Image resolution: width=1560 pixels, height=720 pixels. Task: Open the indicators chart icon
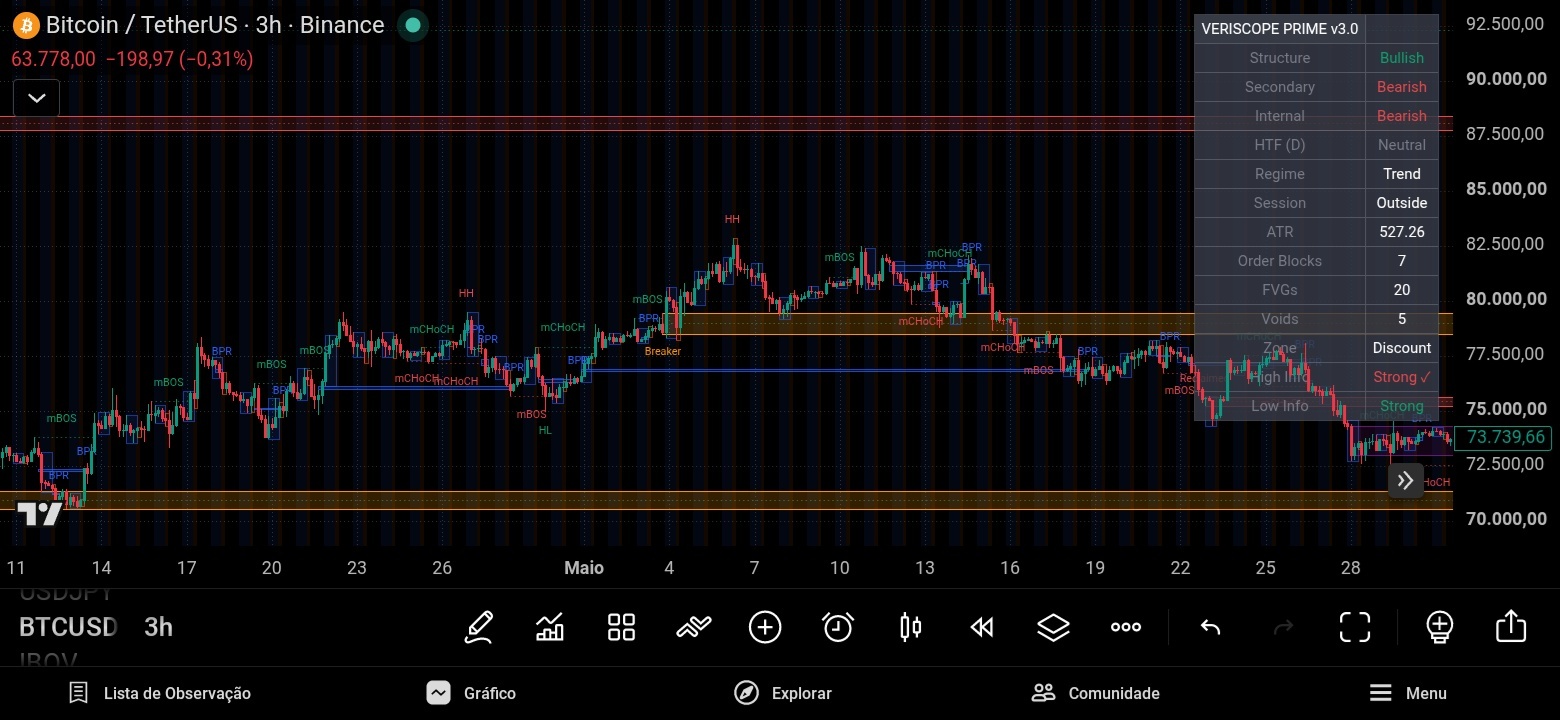(x=550, y=627)
